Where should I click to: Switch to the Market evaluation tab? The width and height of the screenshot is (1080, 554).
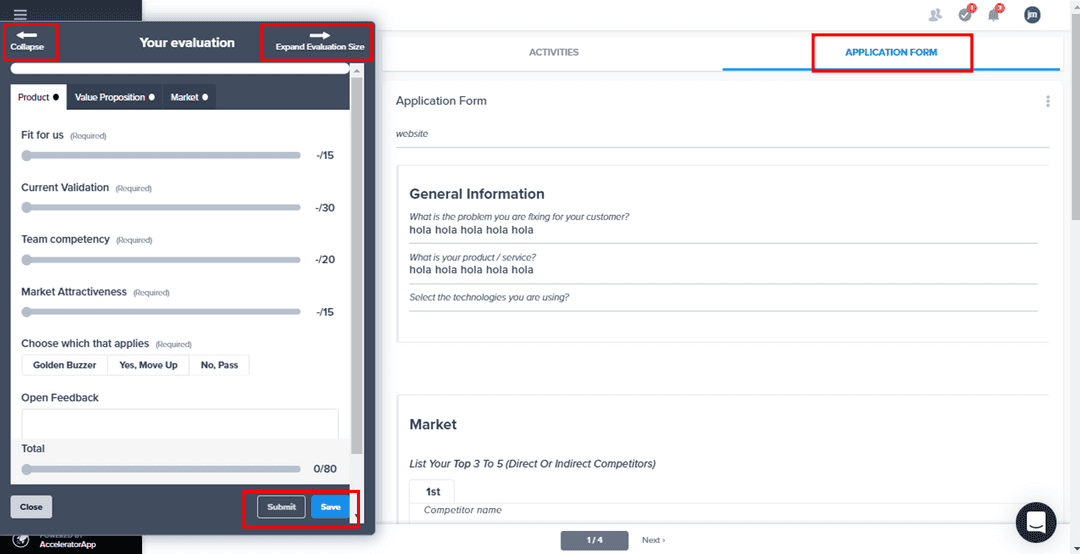click(189, 97)
